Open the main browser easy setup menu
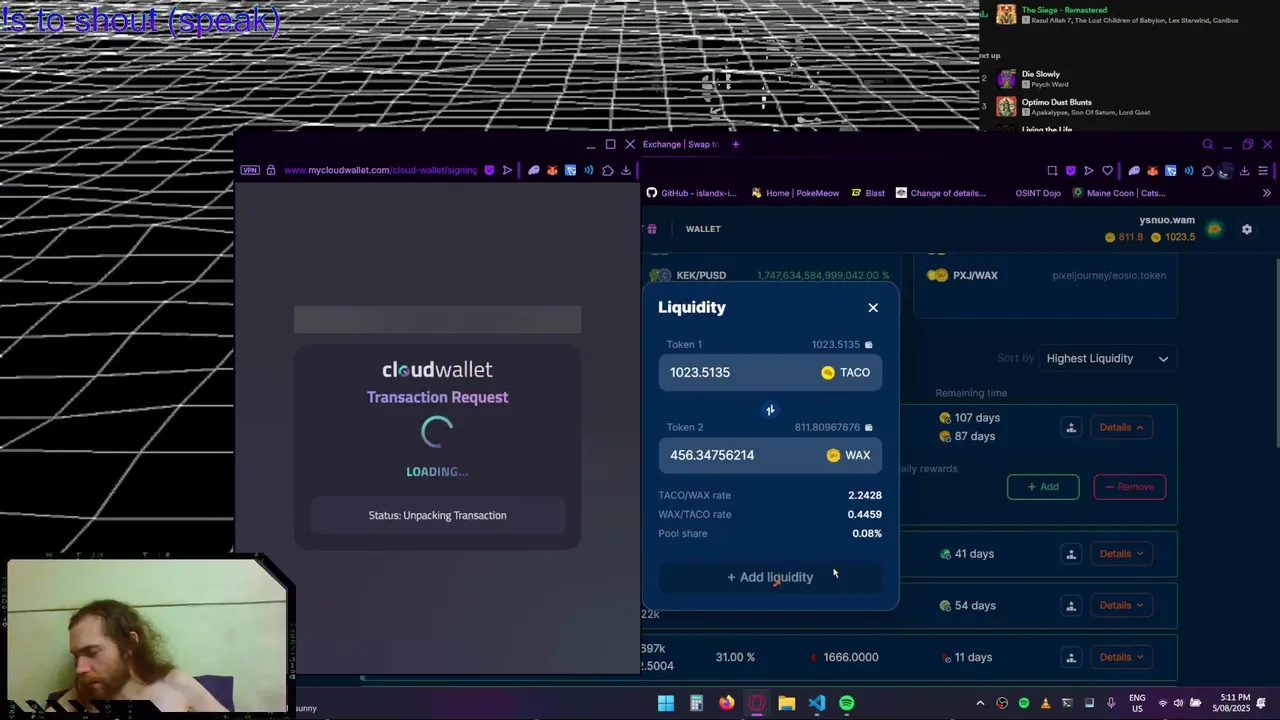 1263,171
